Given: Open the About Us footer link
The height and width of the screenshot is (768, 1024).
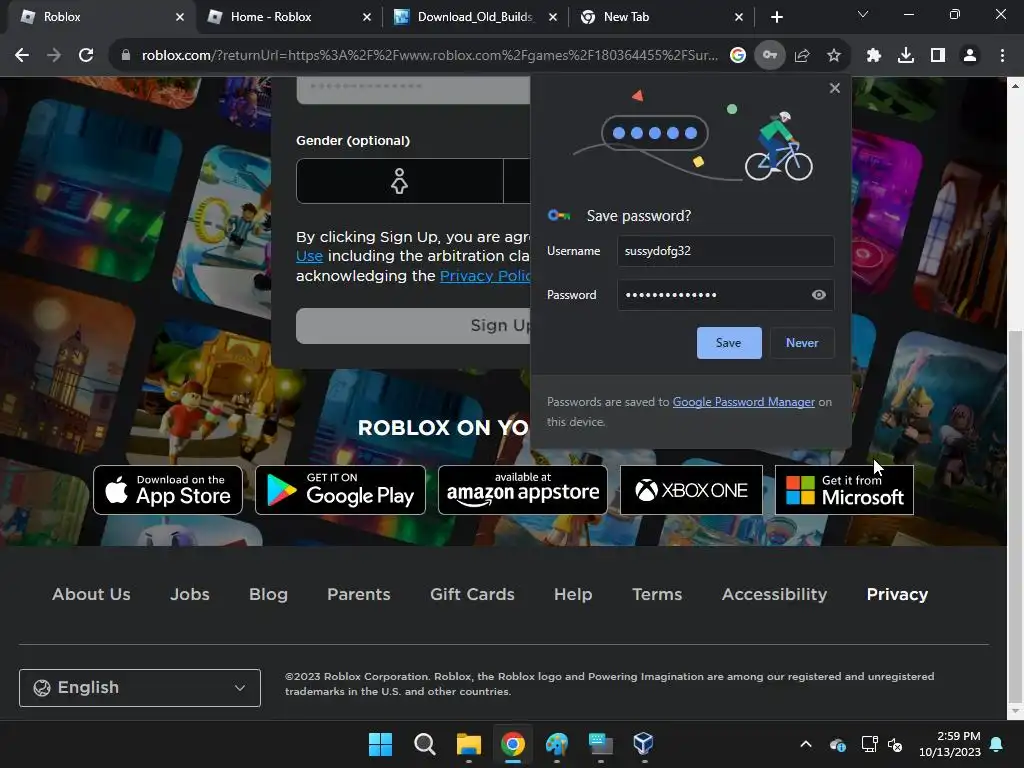Looking at the screenshot, I should click(x=91, y=594).
